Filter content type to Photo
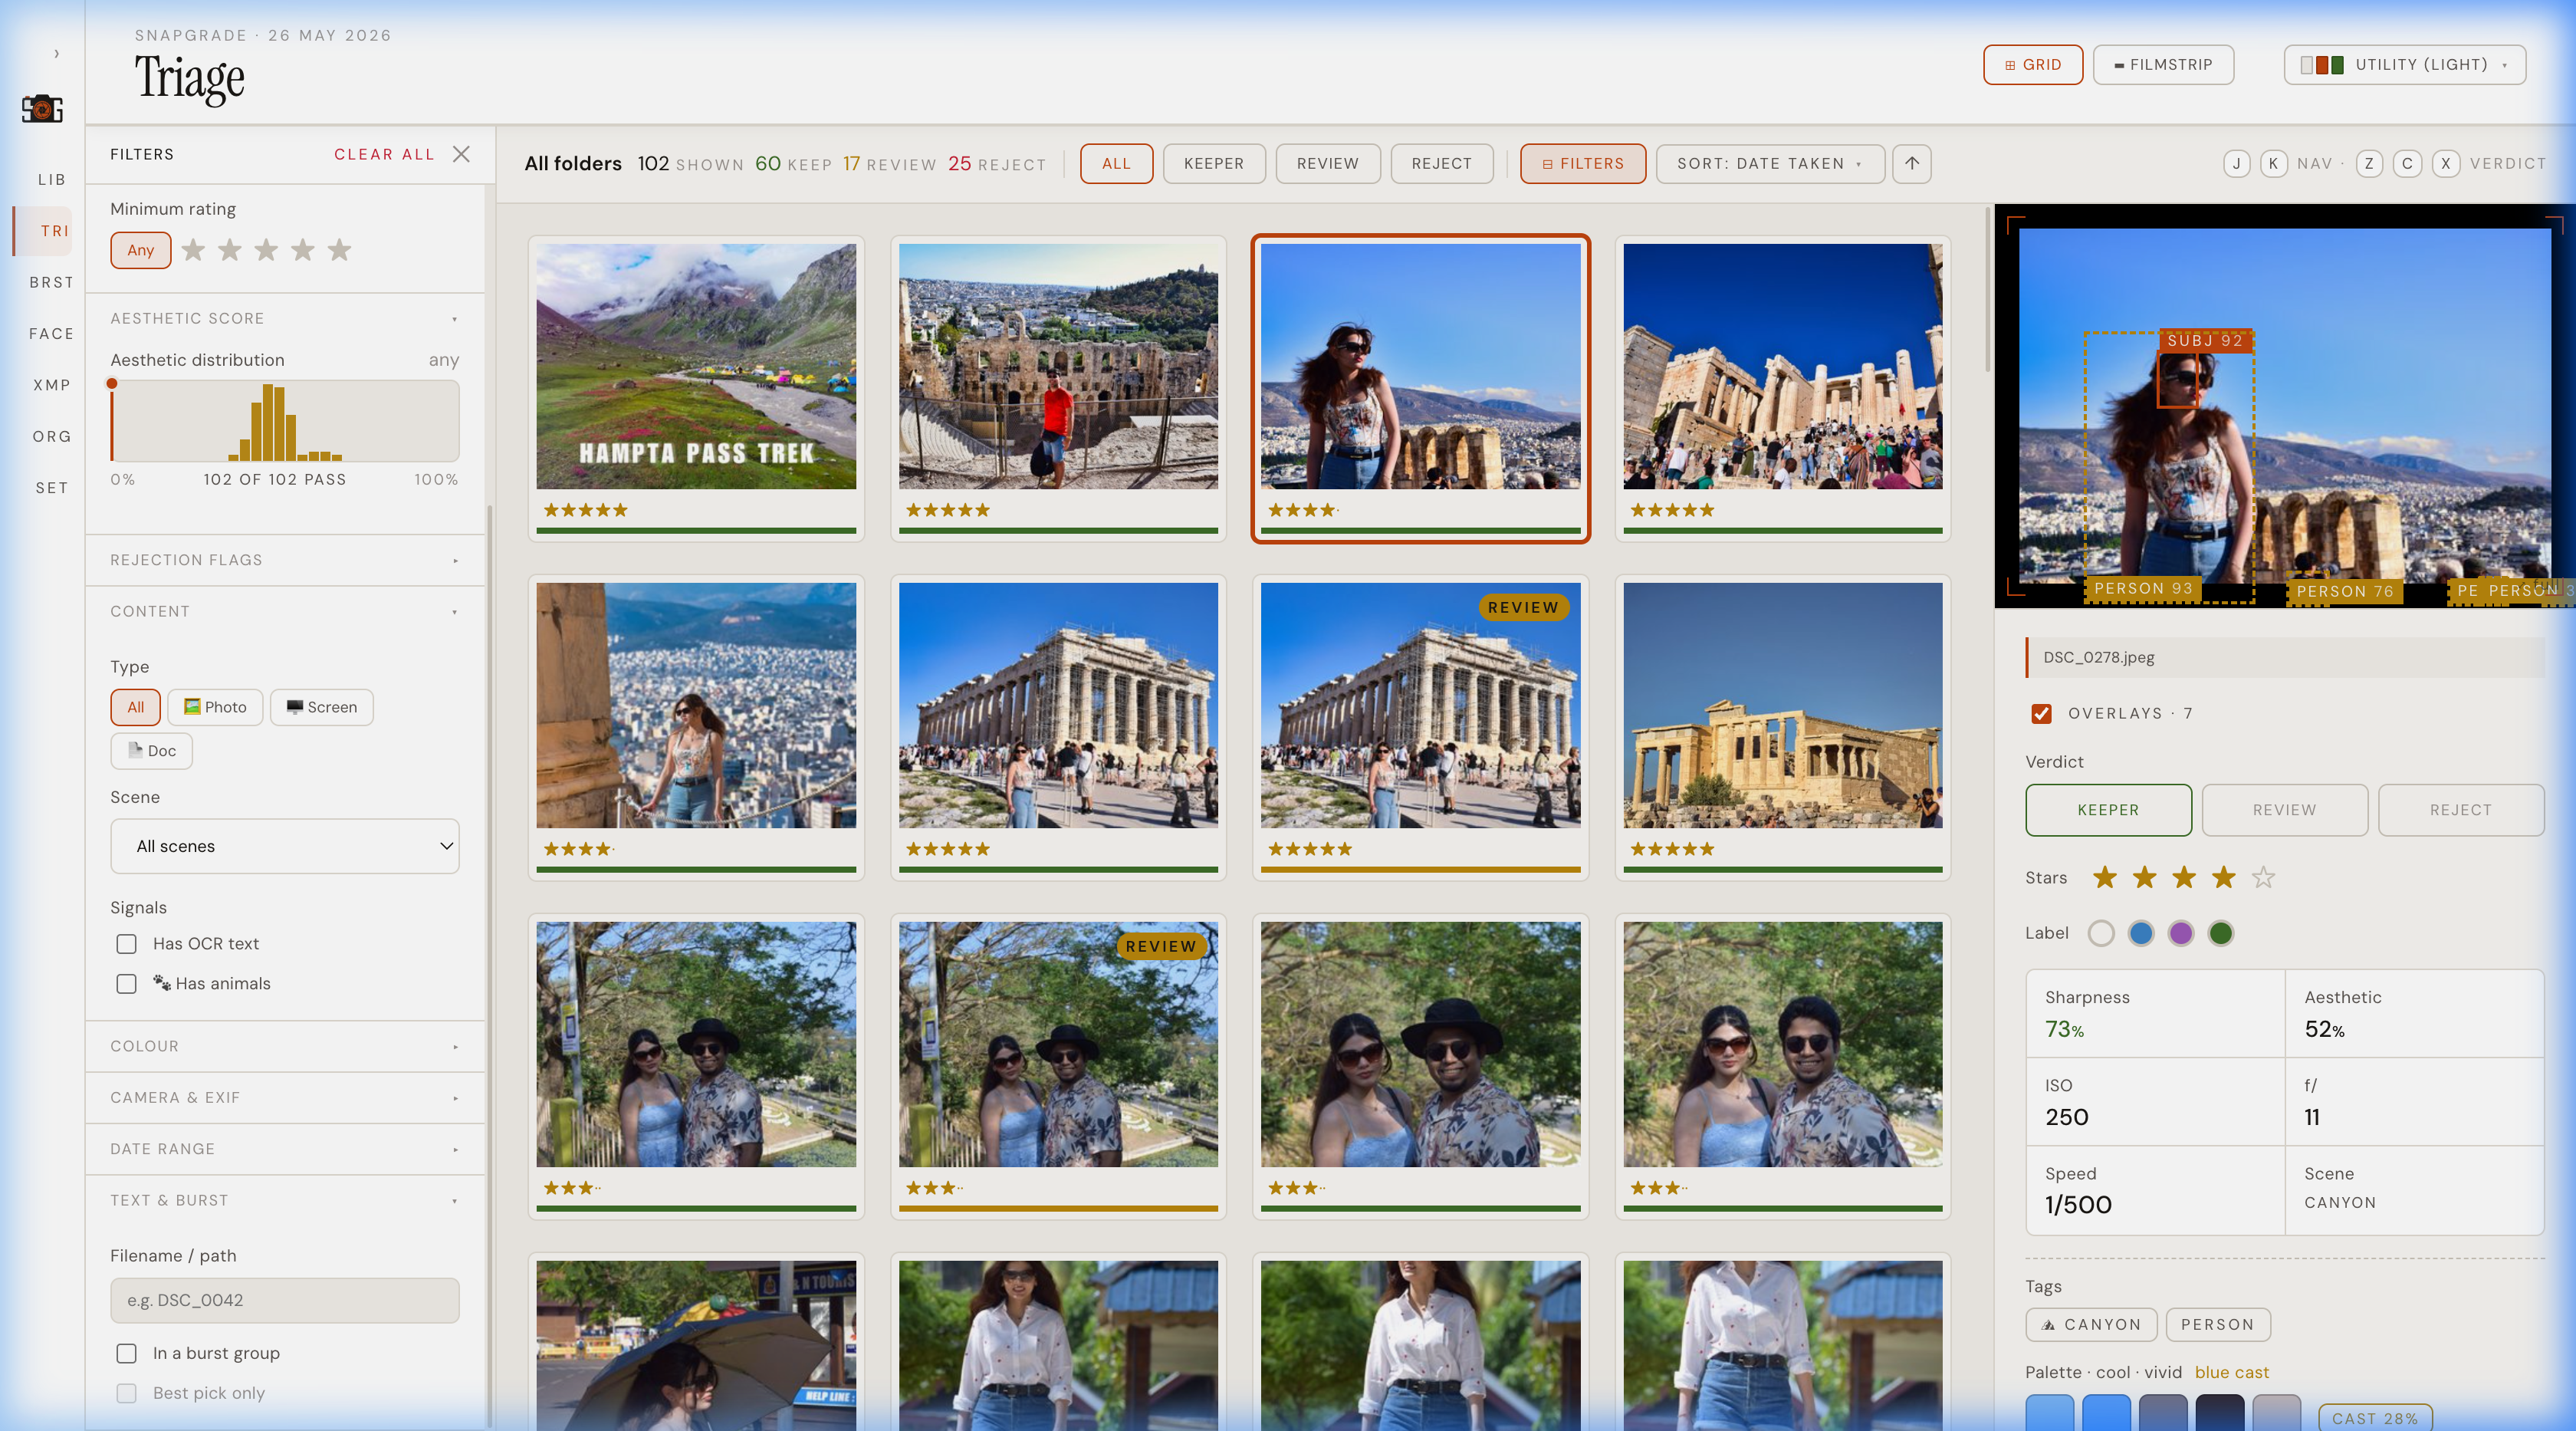Viewport: 2576px width, 1431px height. (215, 707)
